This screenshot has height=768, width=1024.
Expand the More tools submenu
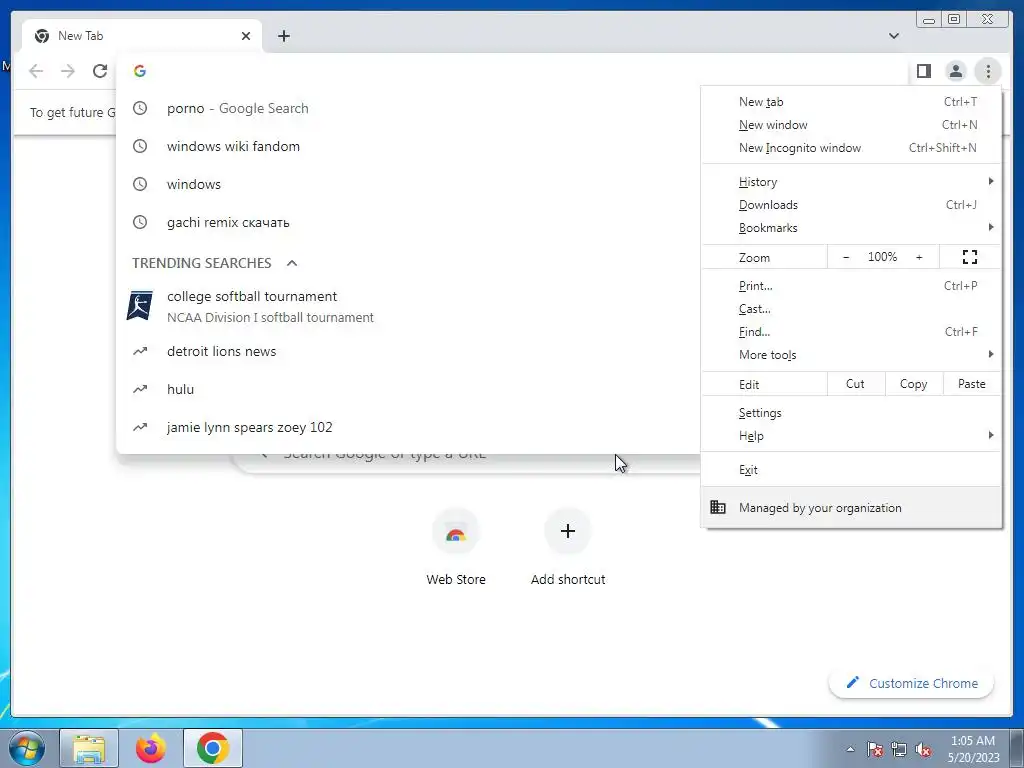852,355
